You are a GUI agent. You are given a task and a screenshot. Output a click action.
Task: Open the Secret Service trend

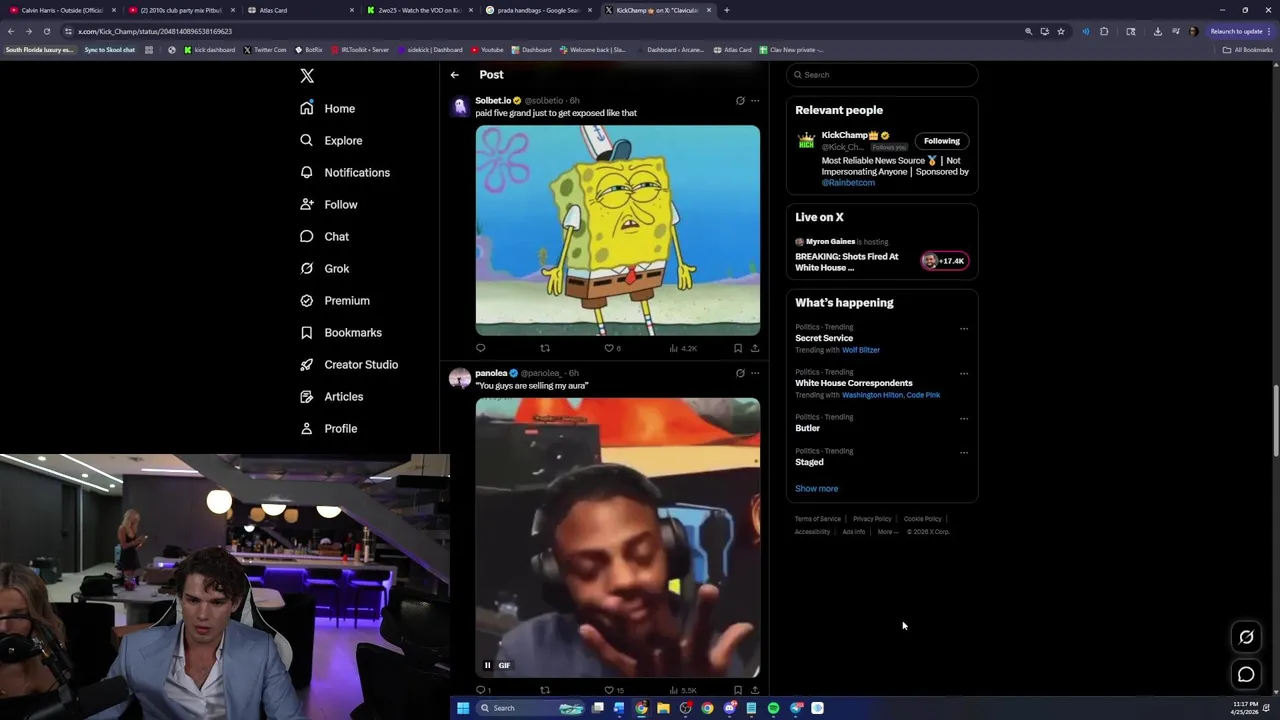point(824,338)
